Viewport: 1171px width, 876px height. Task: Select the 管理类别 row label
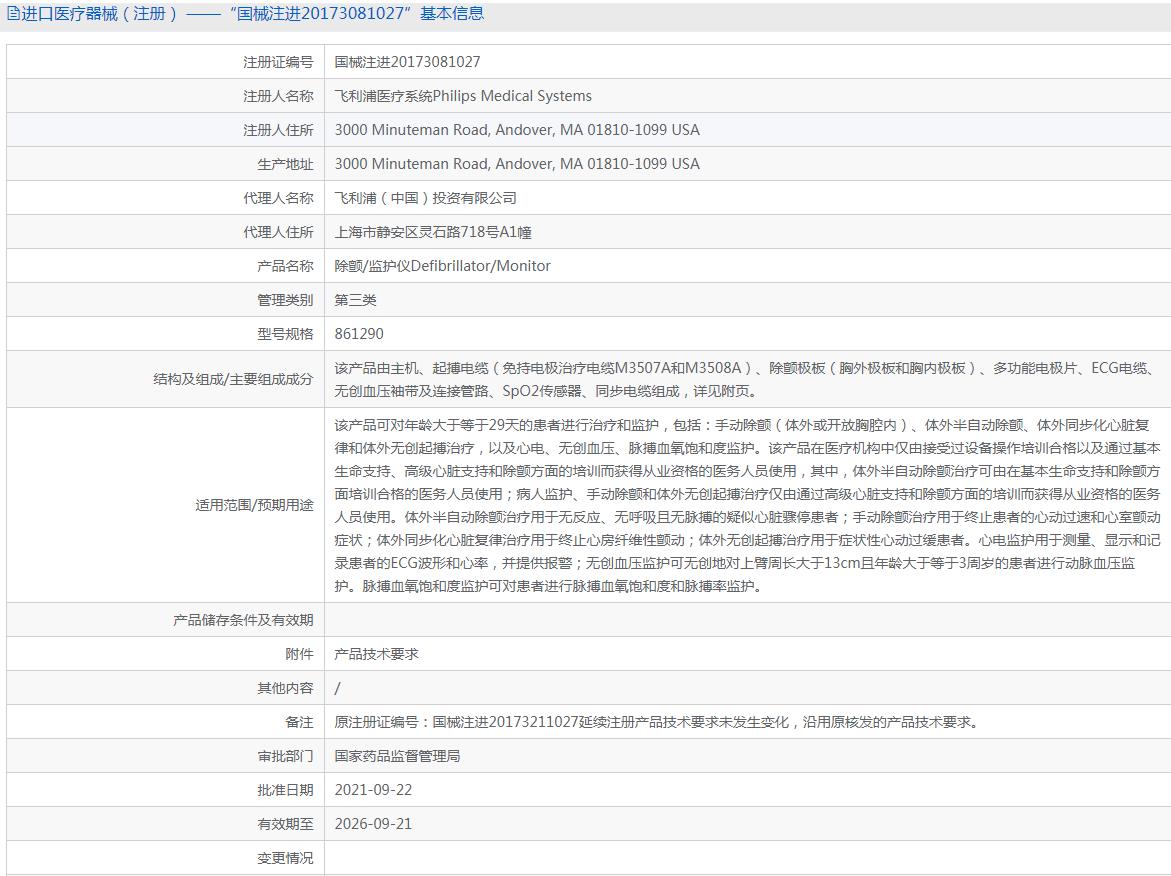pos(285,300)
